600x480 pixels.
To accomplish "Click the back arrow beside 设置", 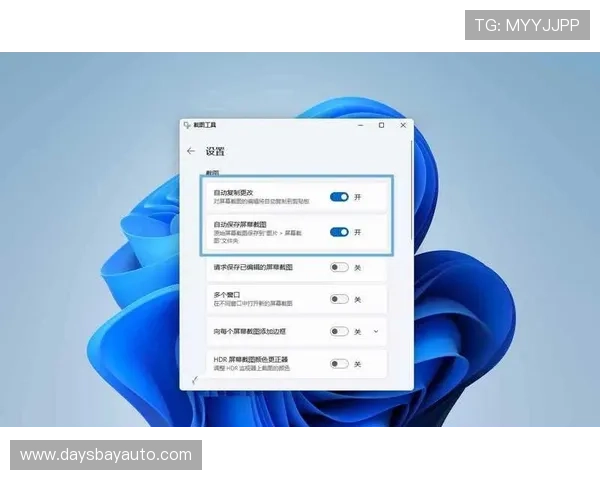I will tap(191, 151).
